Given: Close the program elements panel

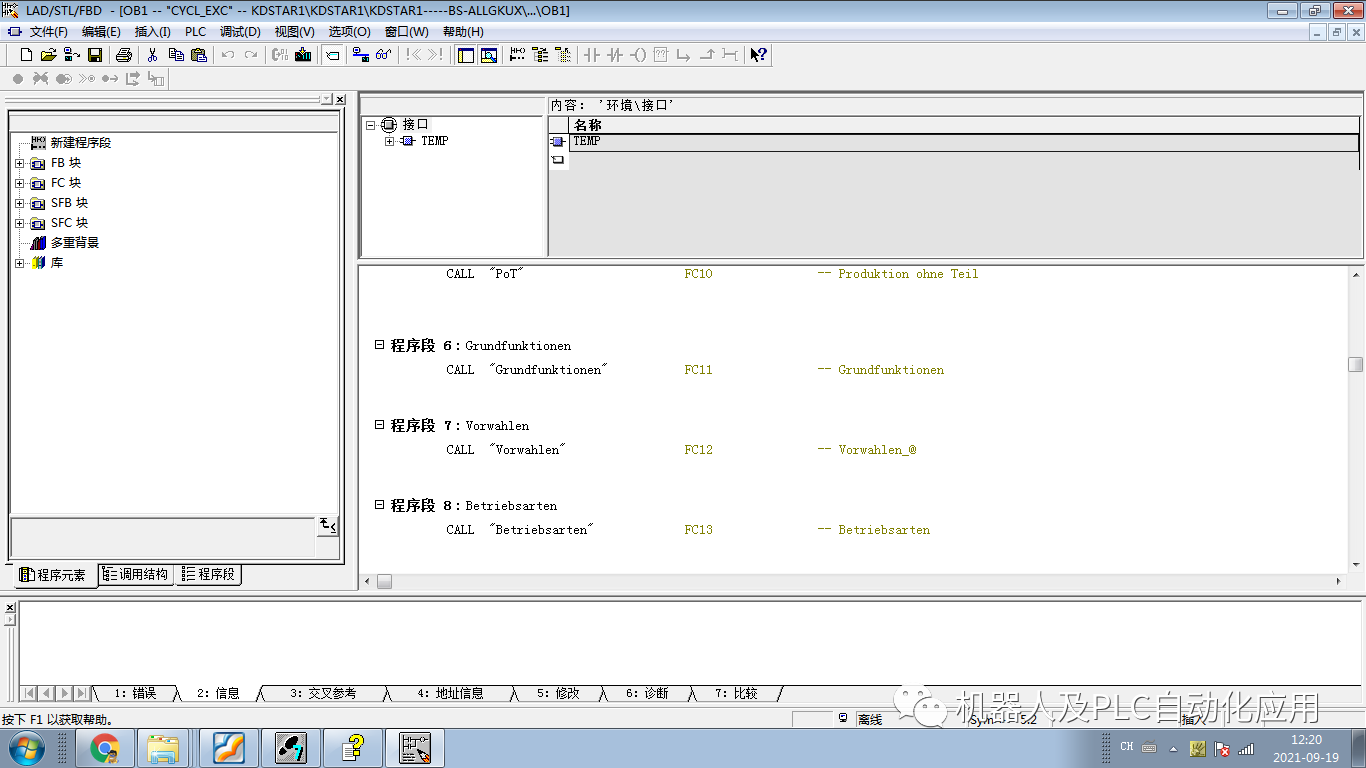Looking at the screenshot, I should pyautogui.click(x=340, y=100).
